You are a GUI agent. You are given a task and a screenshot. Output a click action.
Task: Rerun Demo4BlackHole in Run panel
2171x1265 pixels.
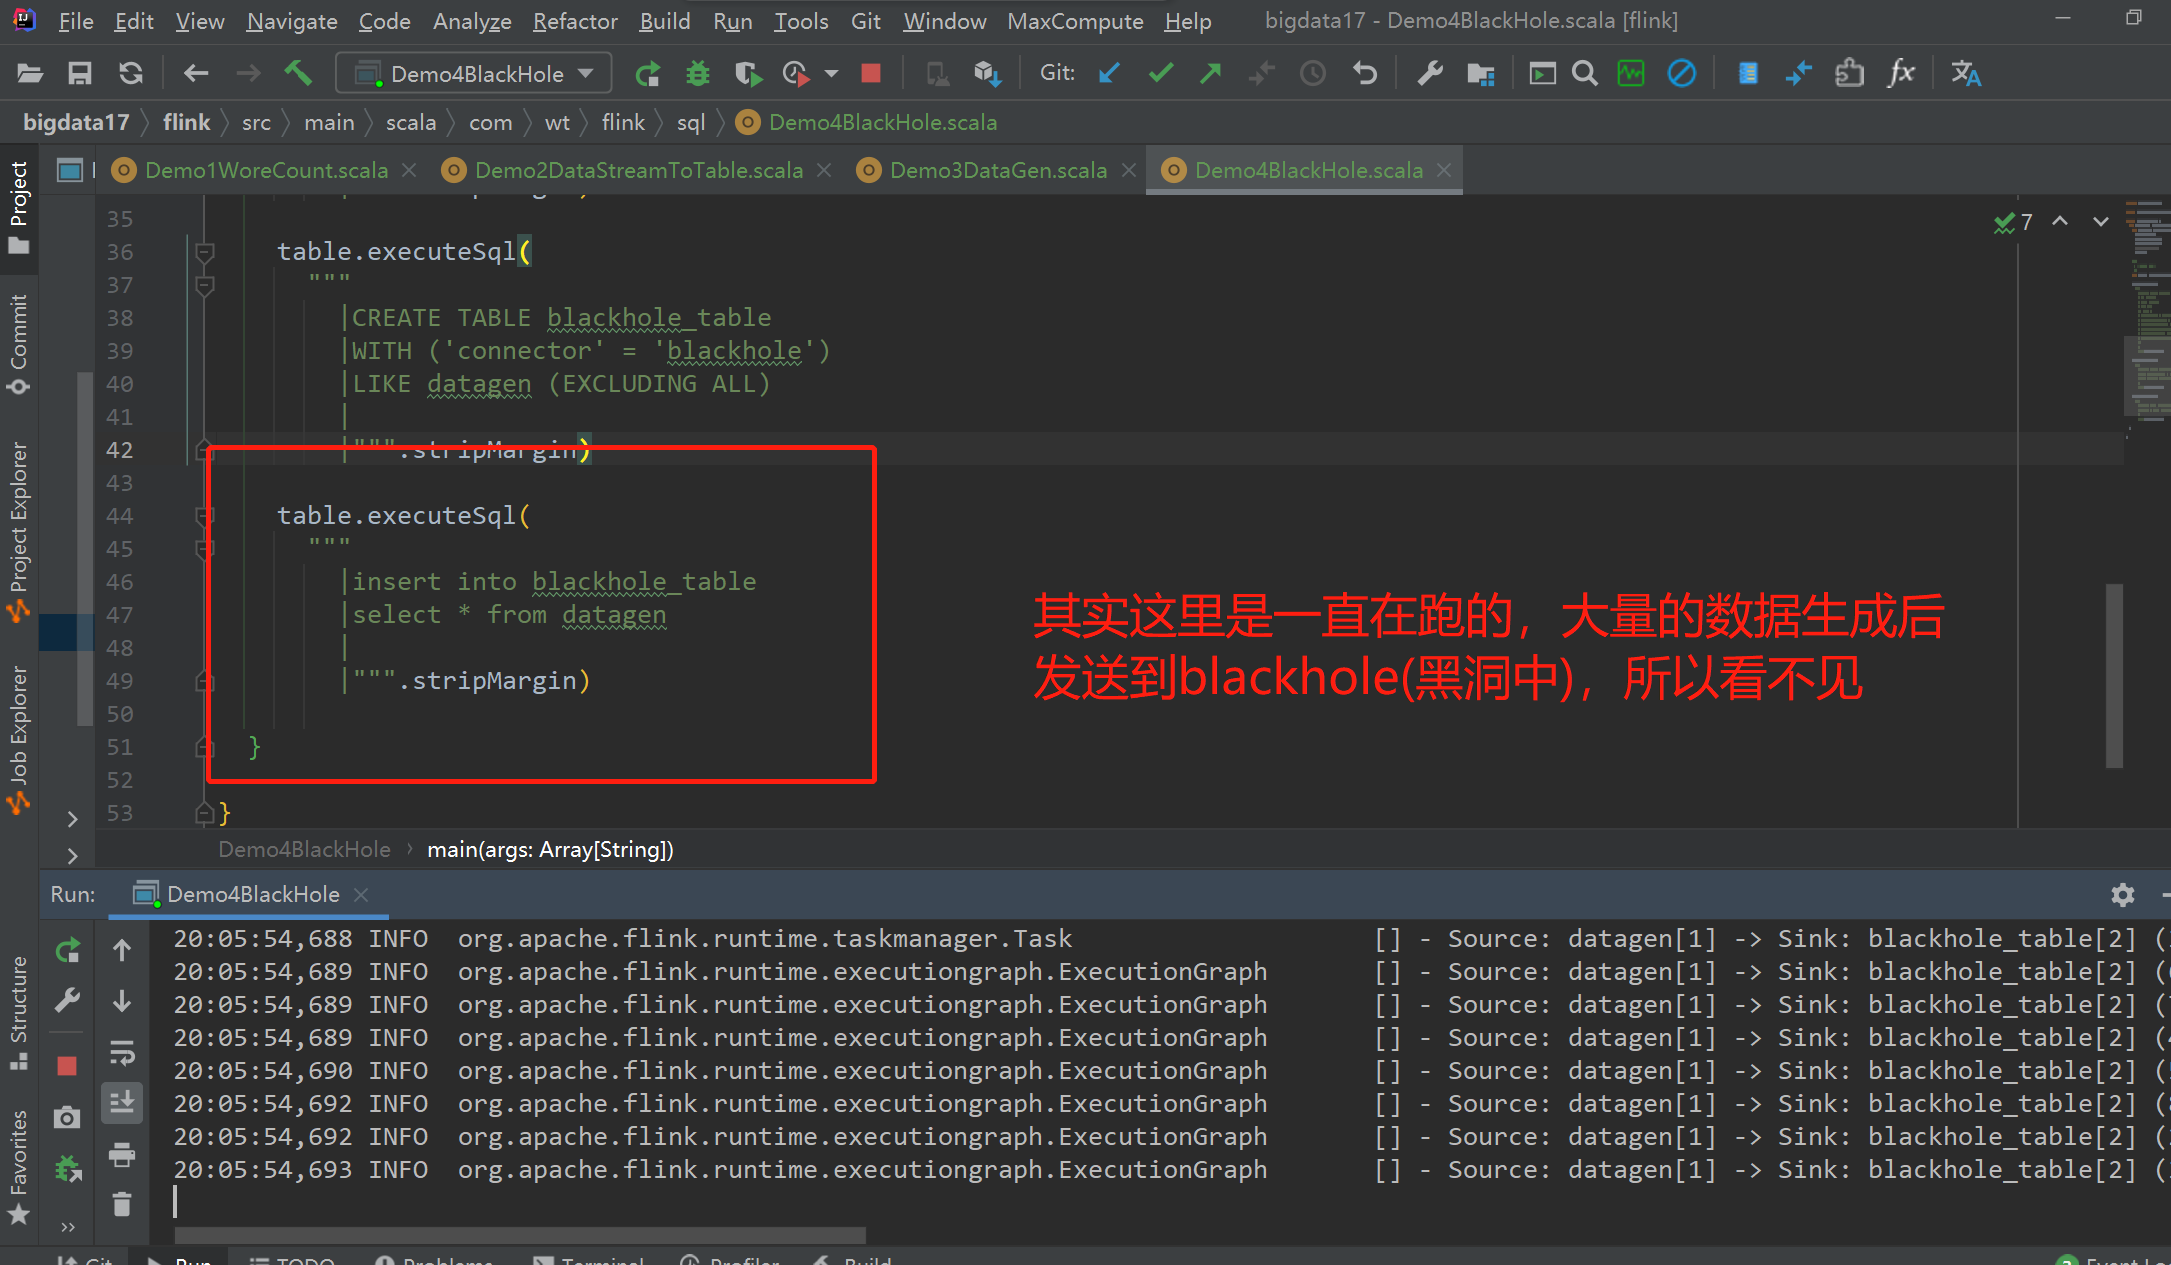coord(67,950)
